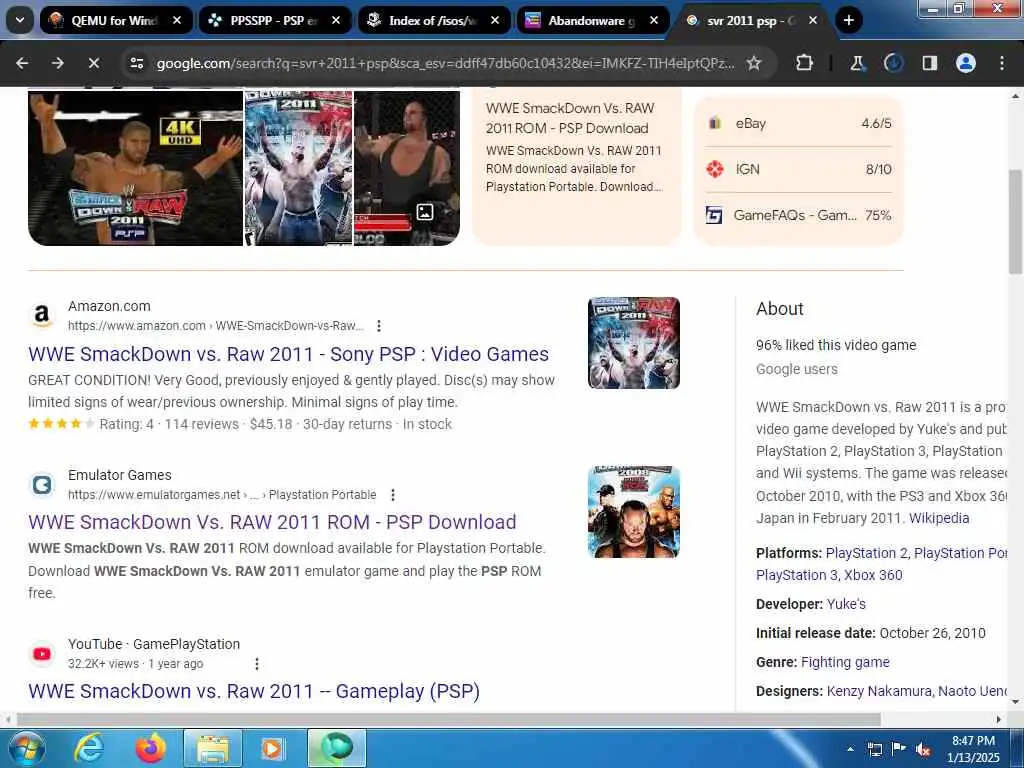The width and height of the screenshot is (1024, 768).
Task: Open the Windows Start menu
Action: click(27, 748)
